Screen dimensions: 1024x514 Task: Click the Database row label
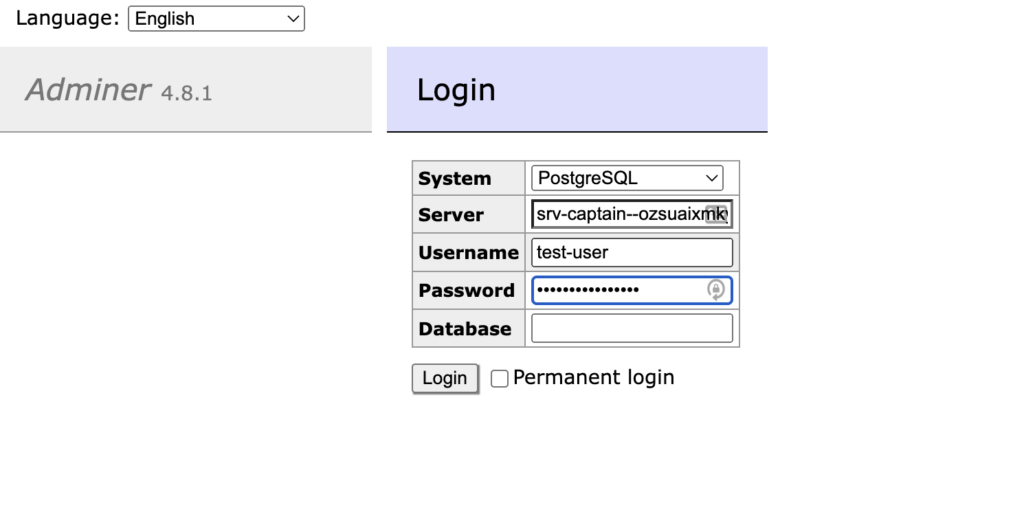tap(465, 329)
